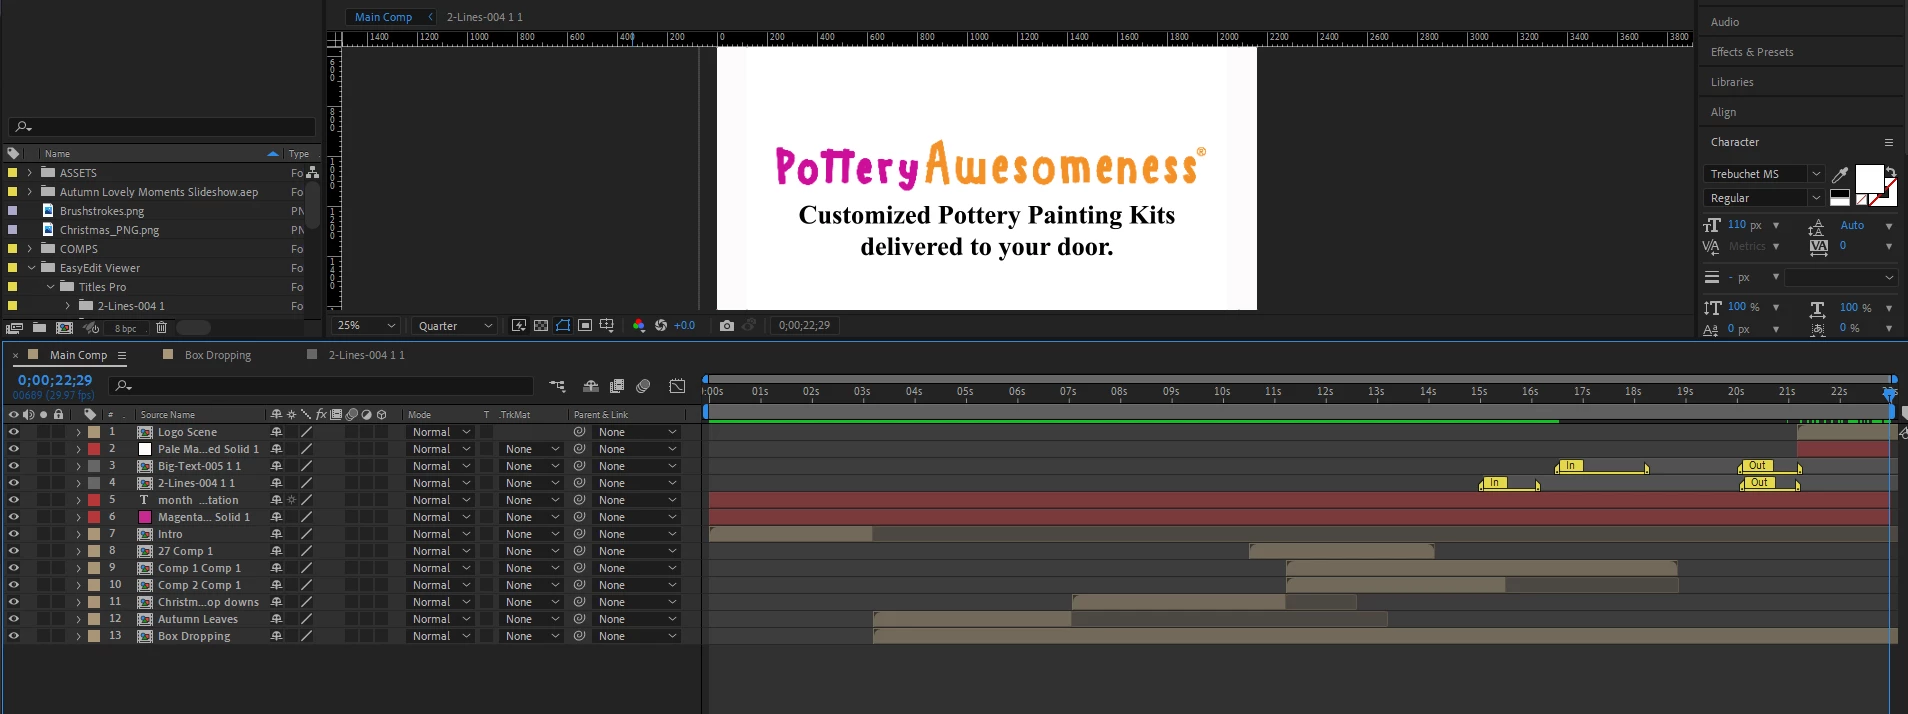Swap fill and stroke colors arrow
This screenshot has width=1908, height=714.
[1891, 171]
